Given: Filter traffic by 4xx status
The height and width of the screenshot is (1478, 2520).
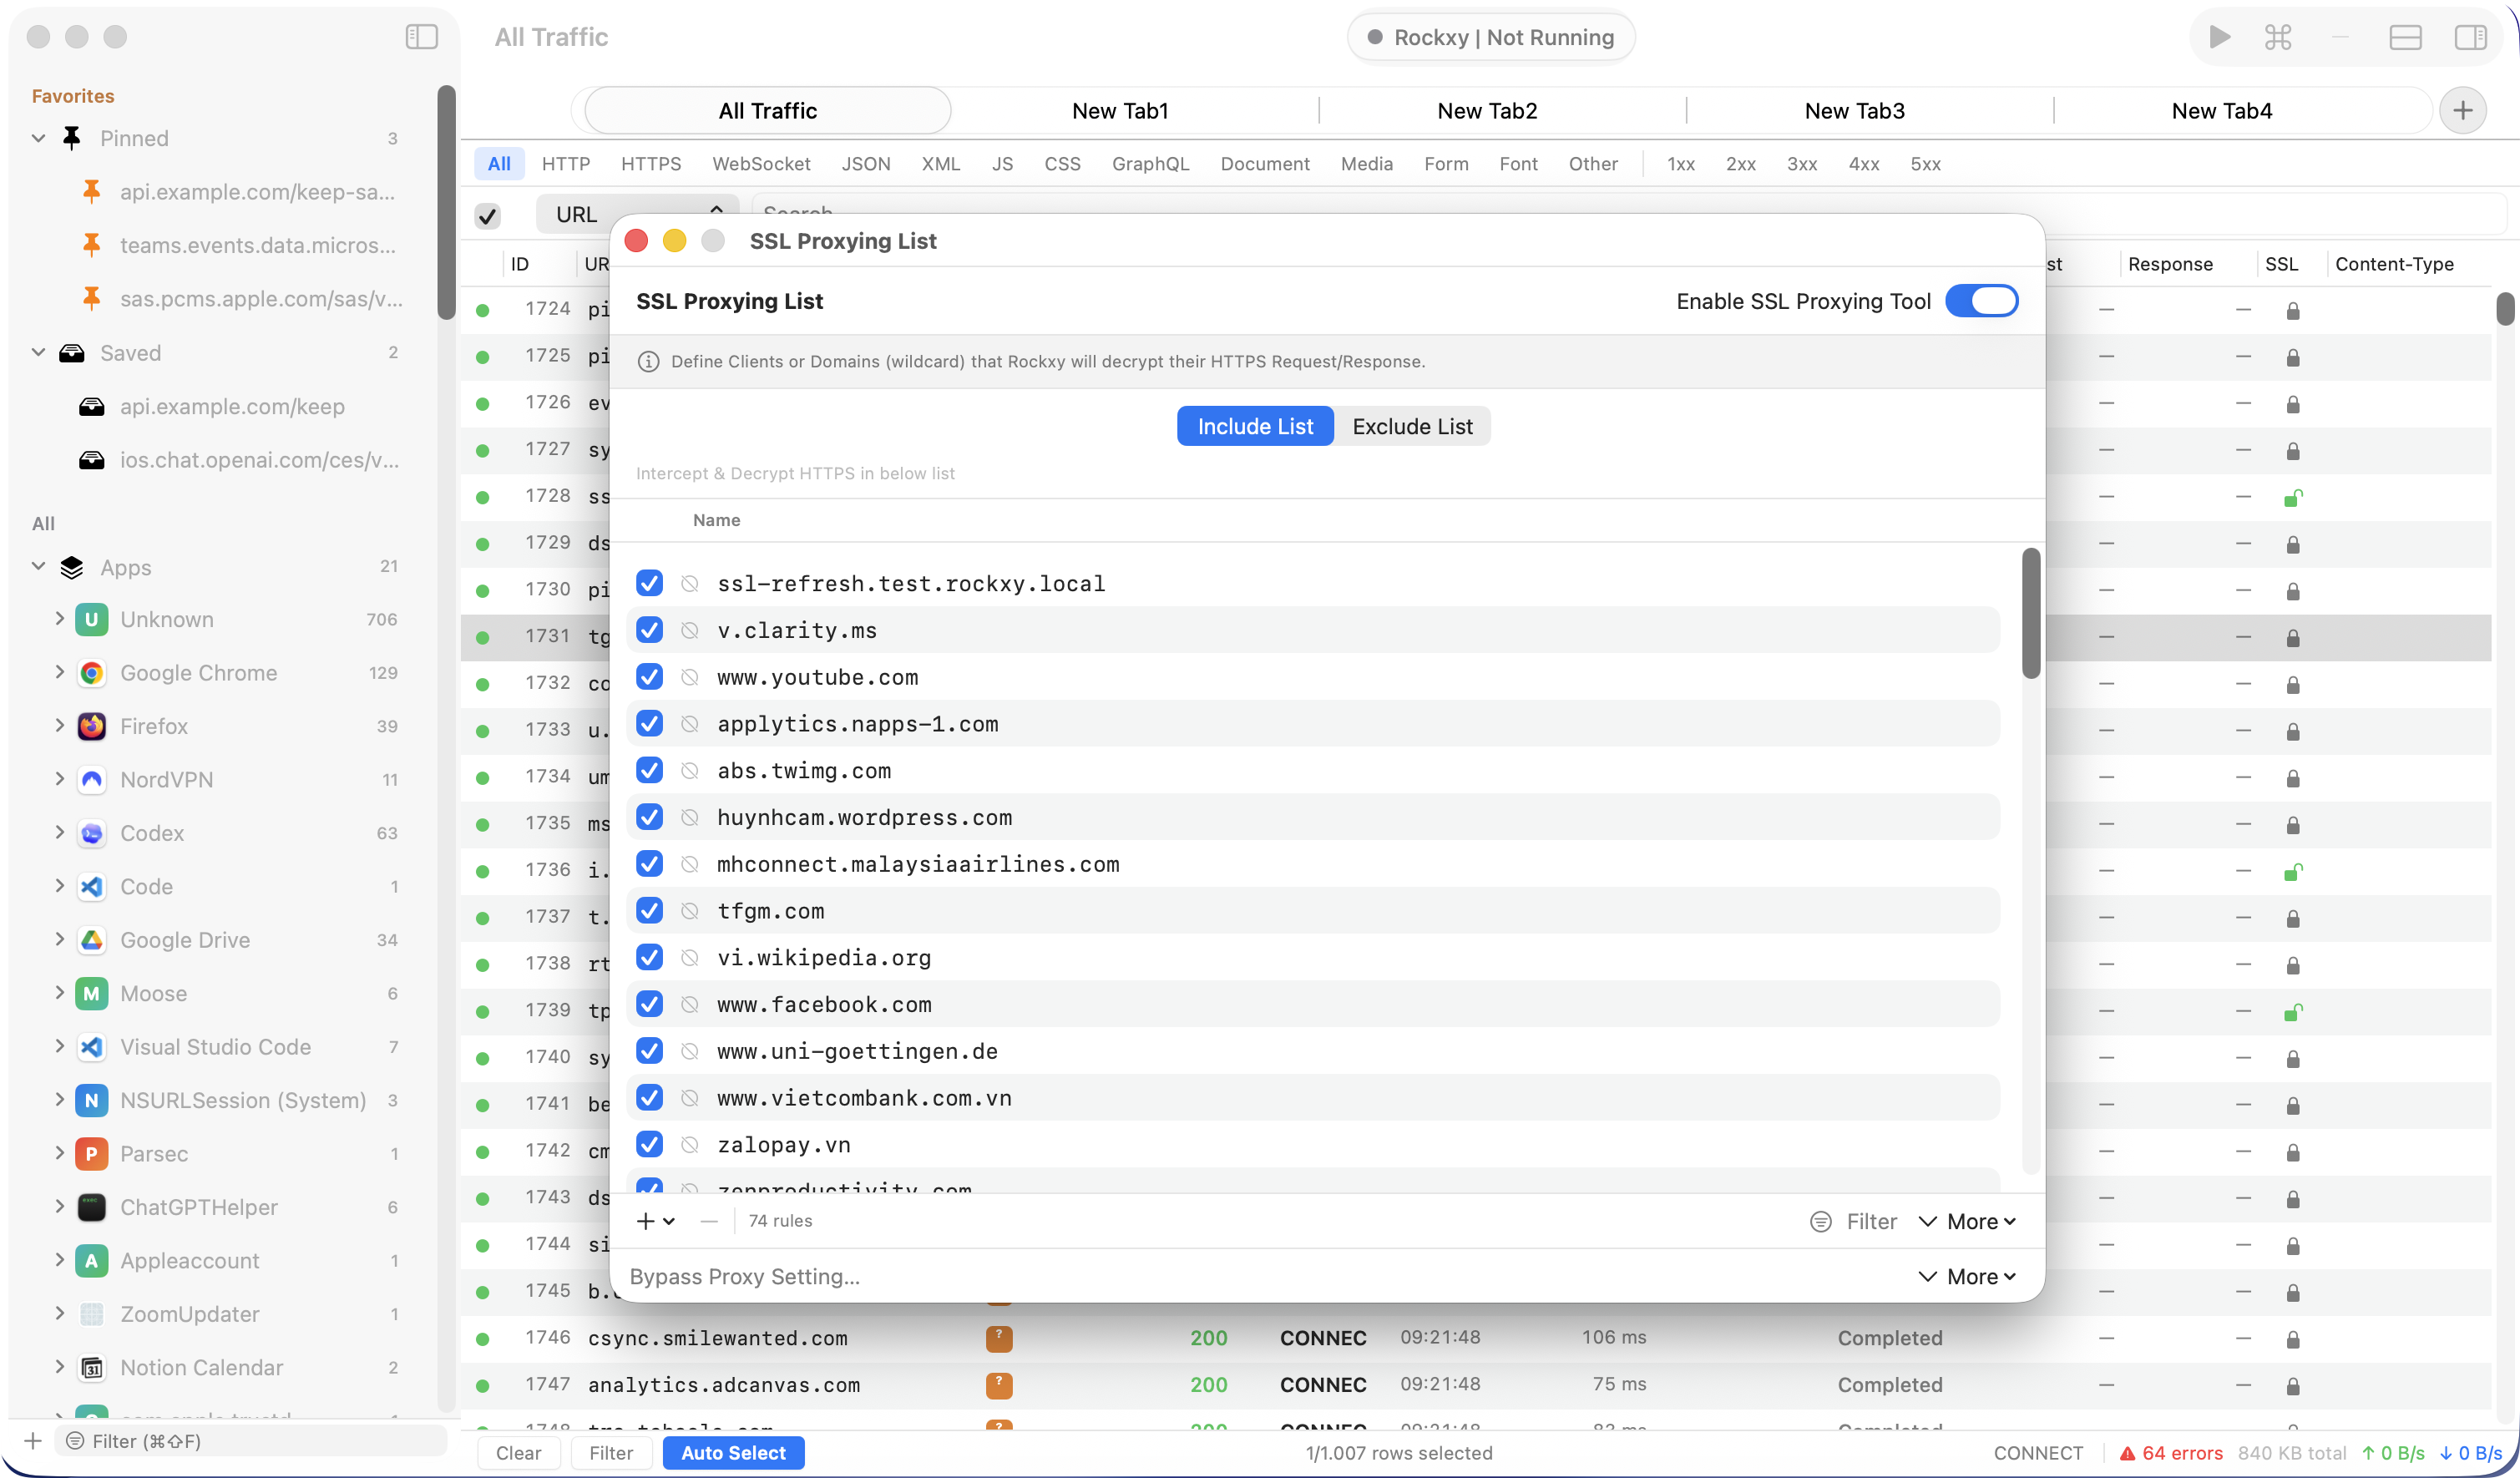Looking at the screenshot, I should (1863, 164).
